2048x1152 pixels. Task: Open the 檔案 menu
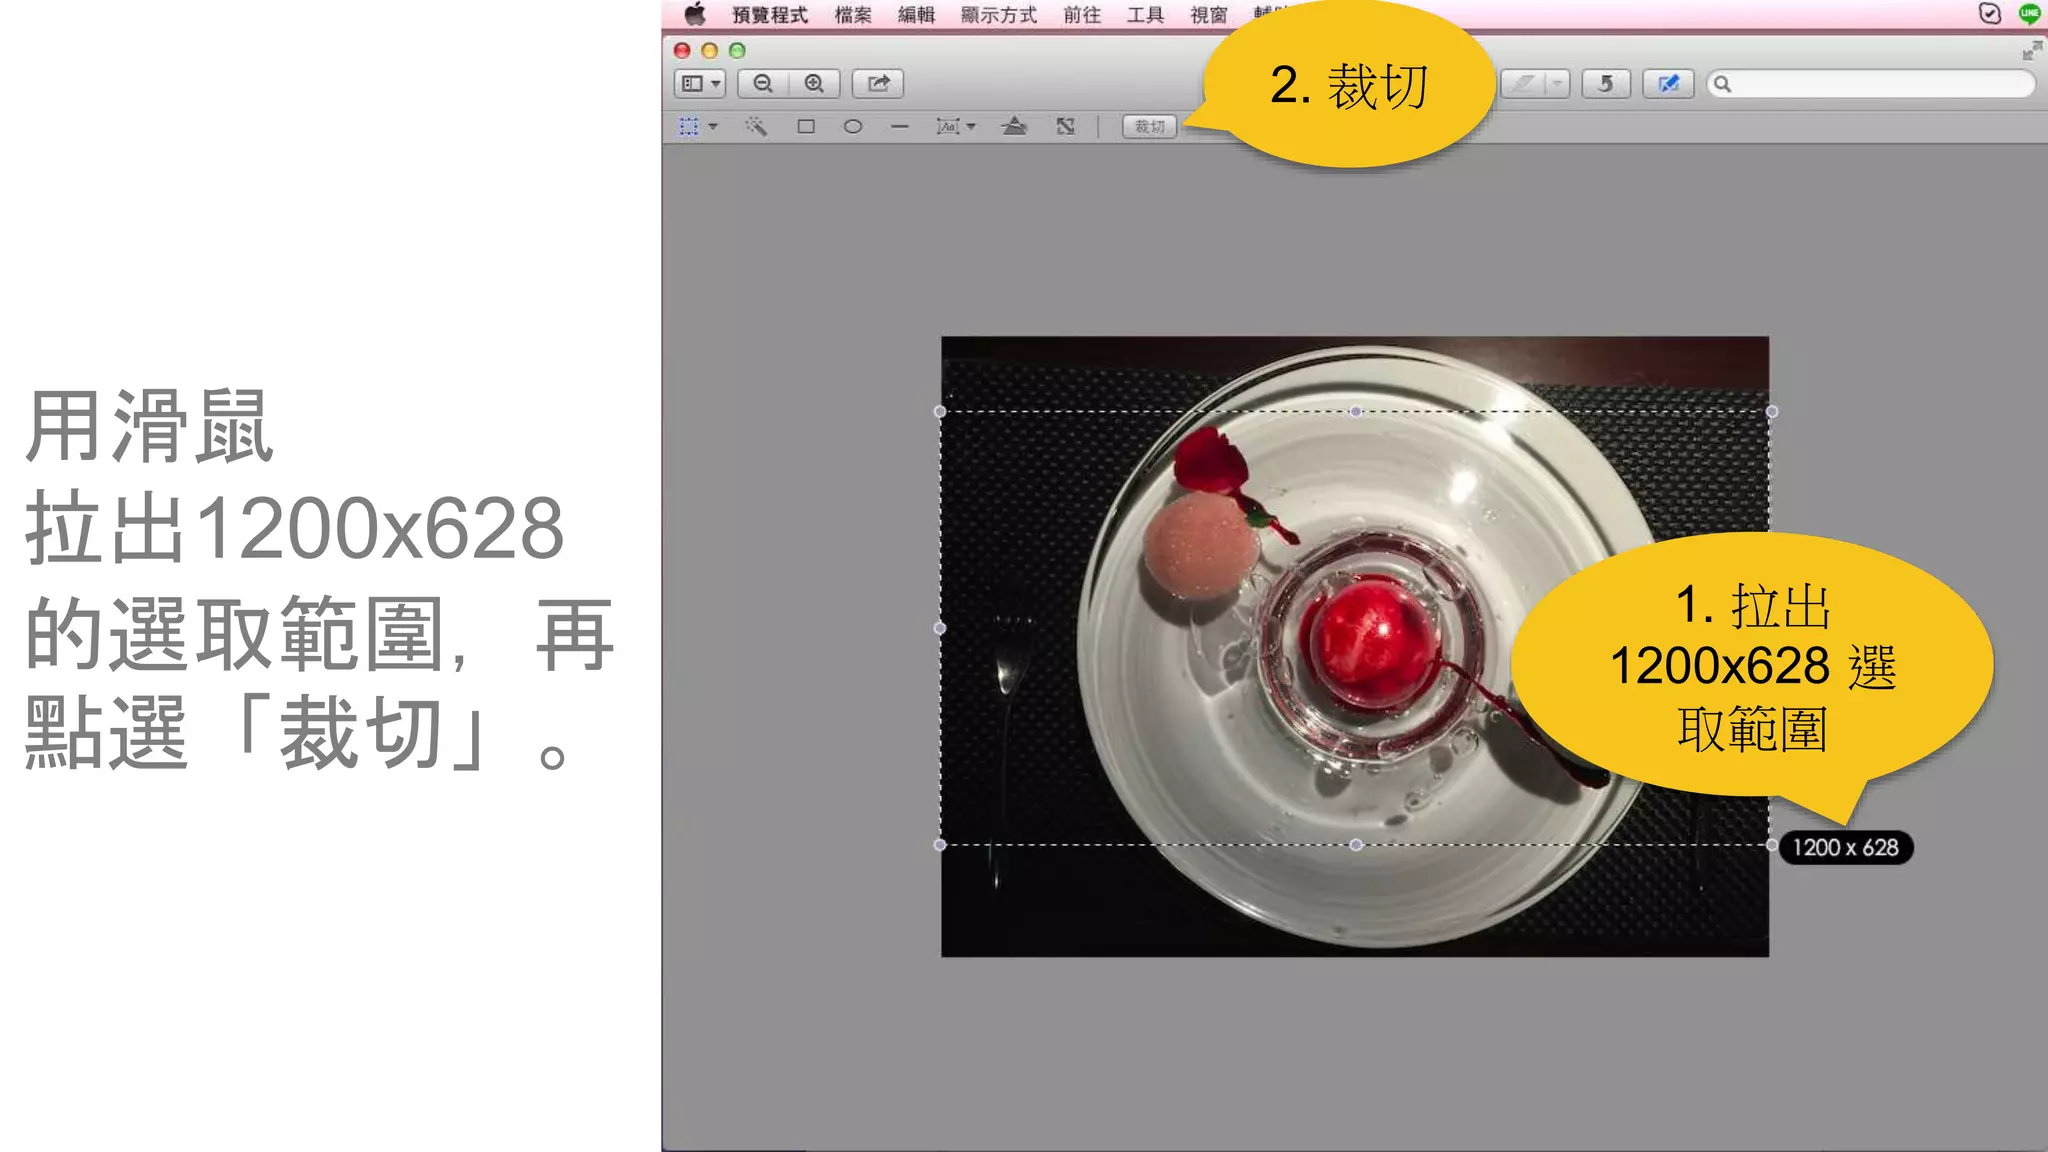[x=853, y=15]
